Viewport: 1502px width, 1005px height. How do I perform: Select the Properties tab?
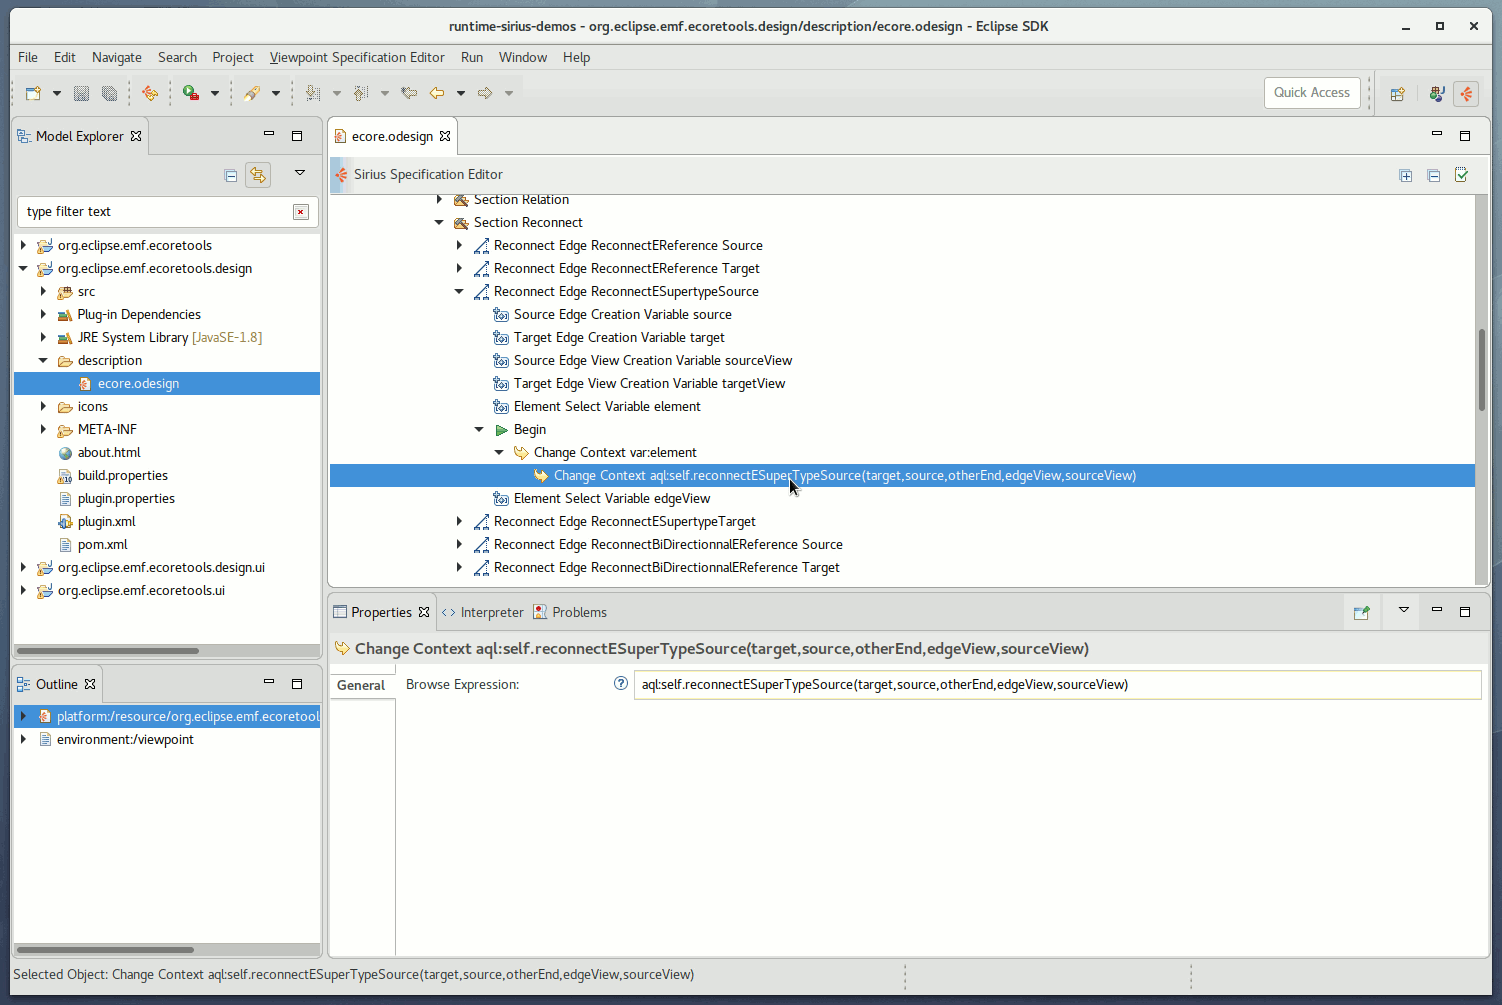point(381,612)
